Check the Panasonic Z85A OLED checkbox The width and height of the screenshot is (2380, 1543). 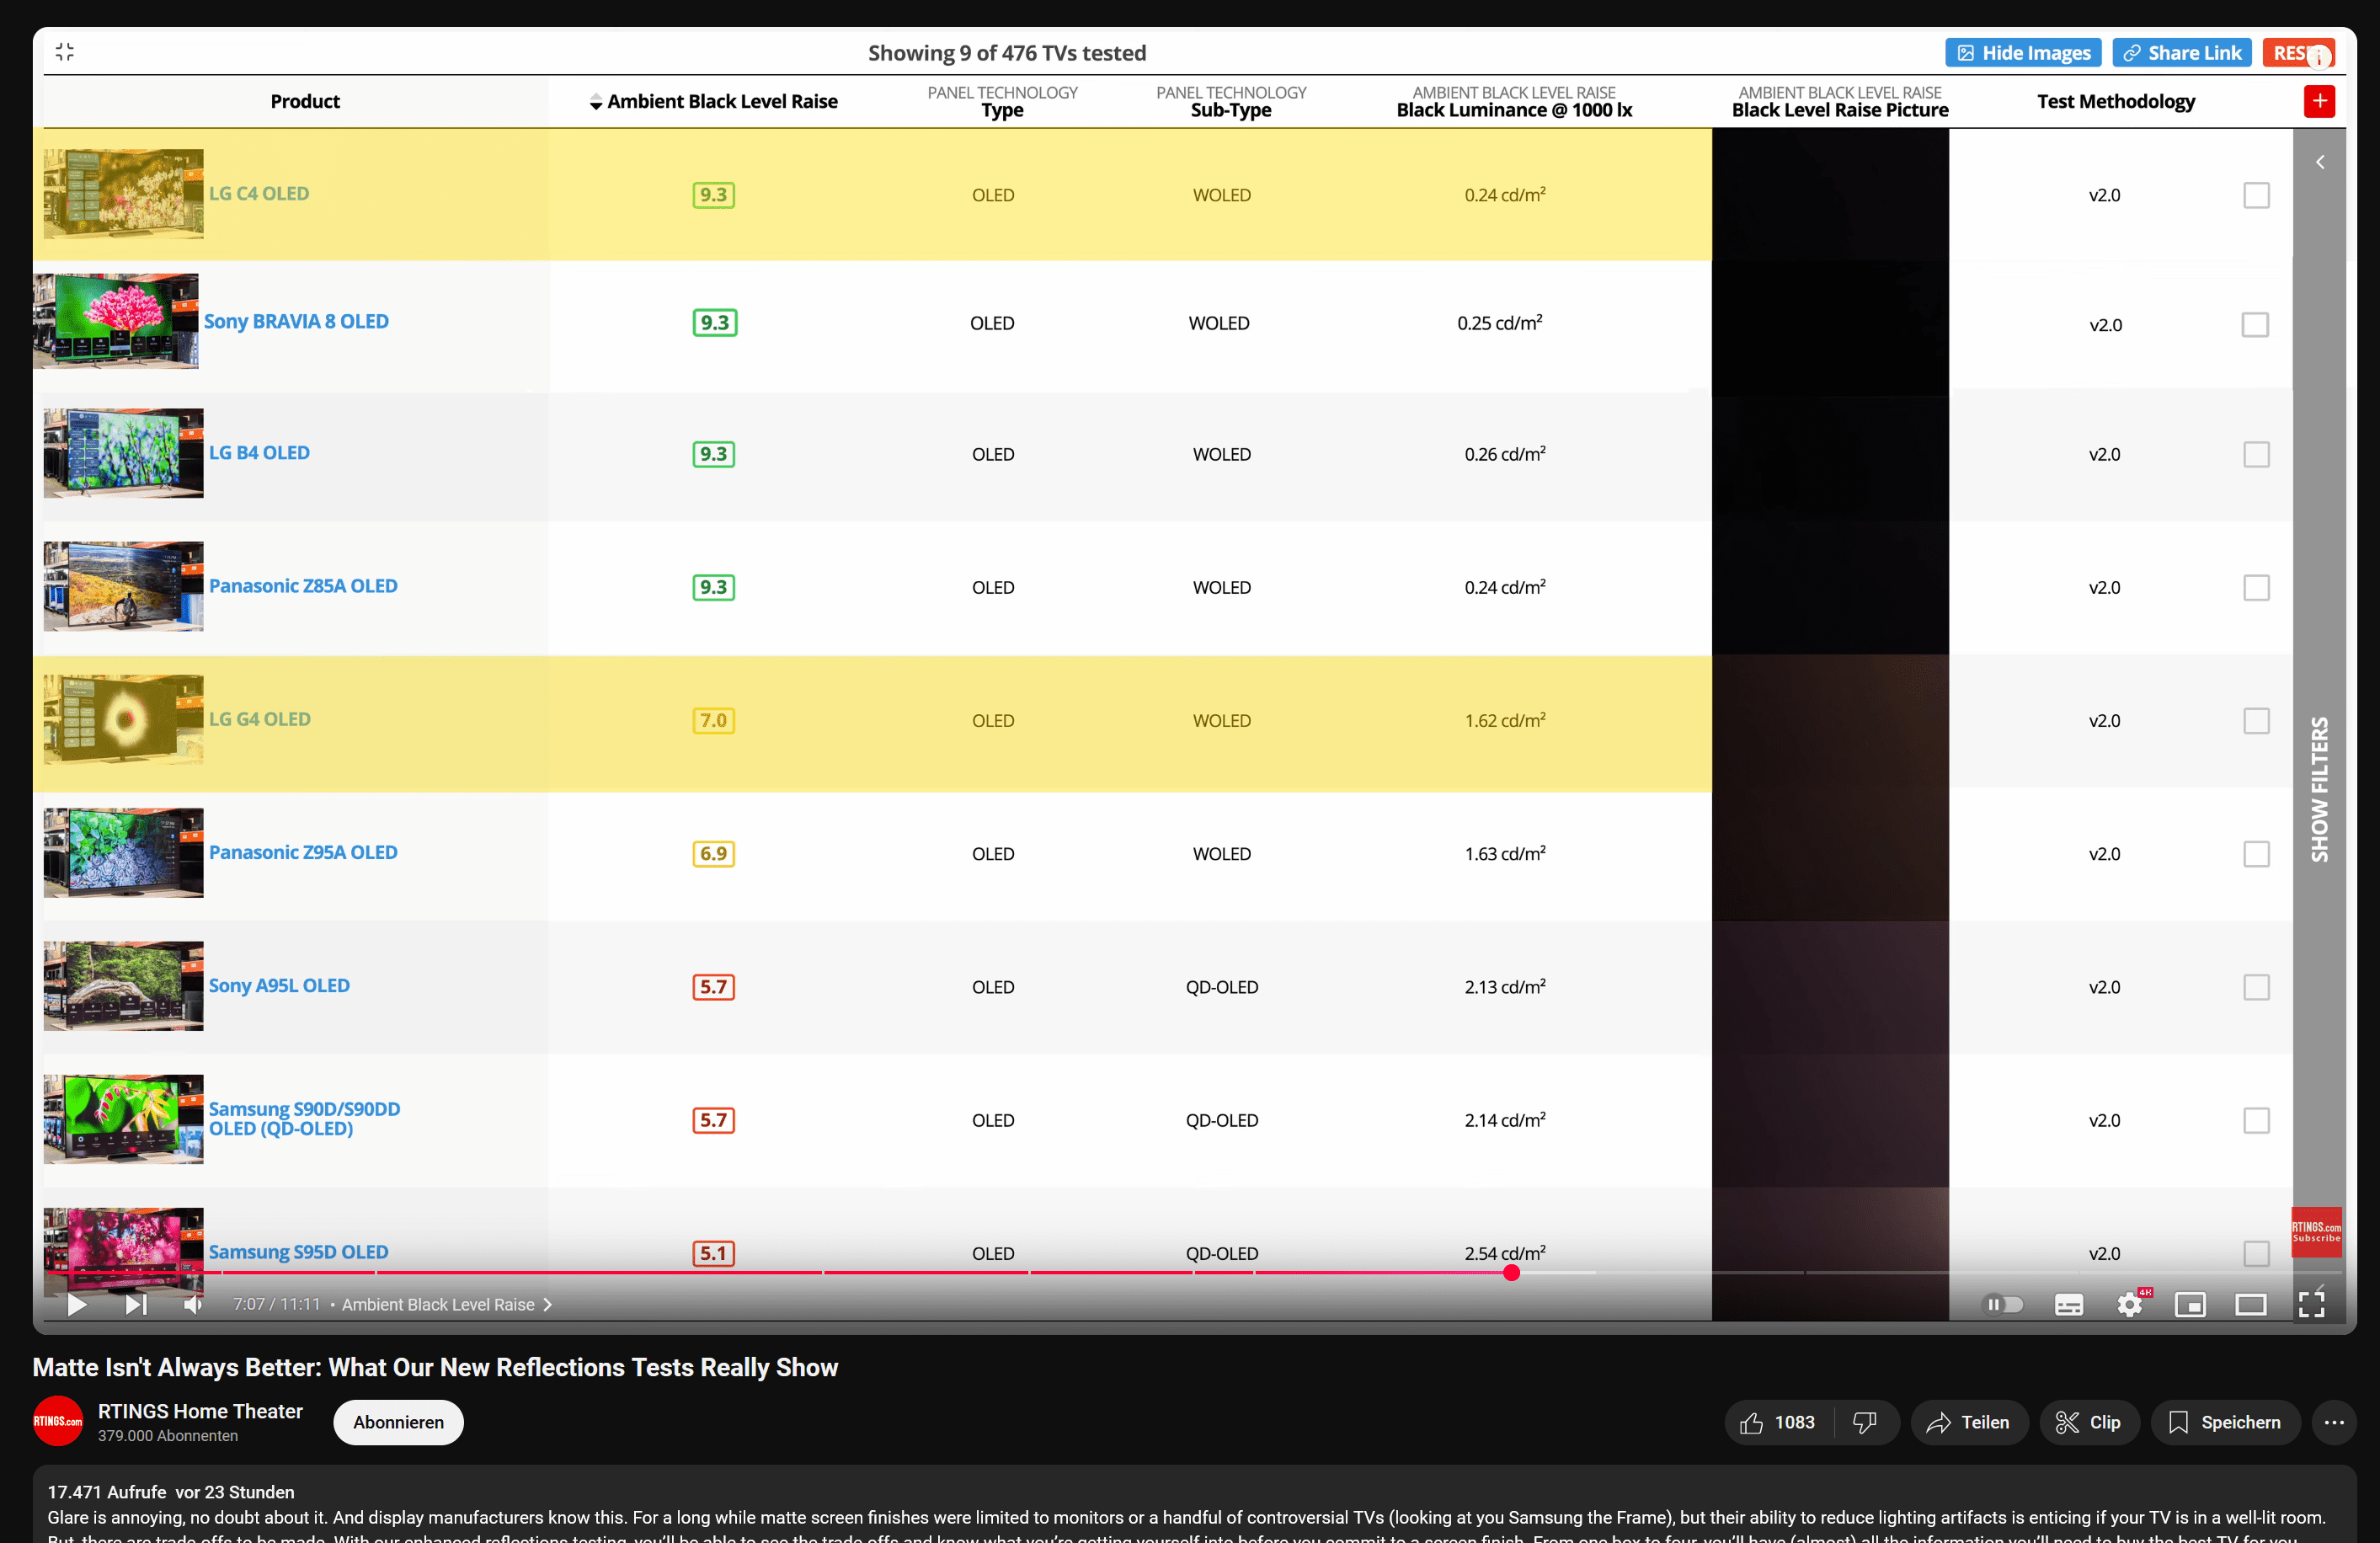[x=2256, y=587]
